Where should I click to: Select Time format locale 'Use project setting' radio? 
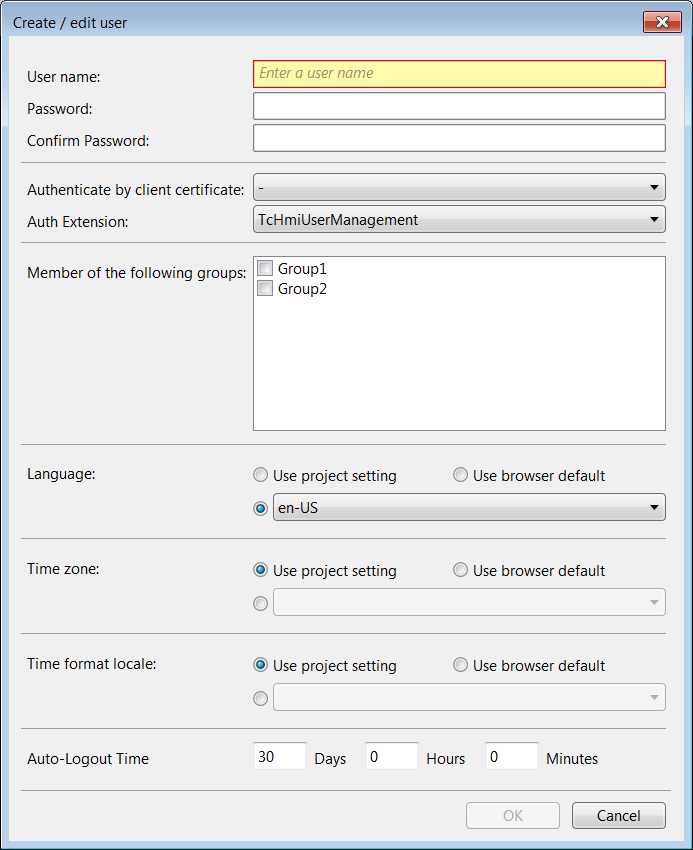click(x=260, y=665)
